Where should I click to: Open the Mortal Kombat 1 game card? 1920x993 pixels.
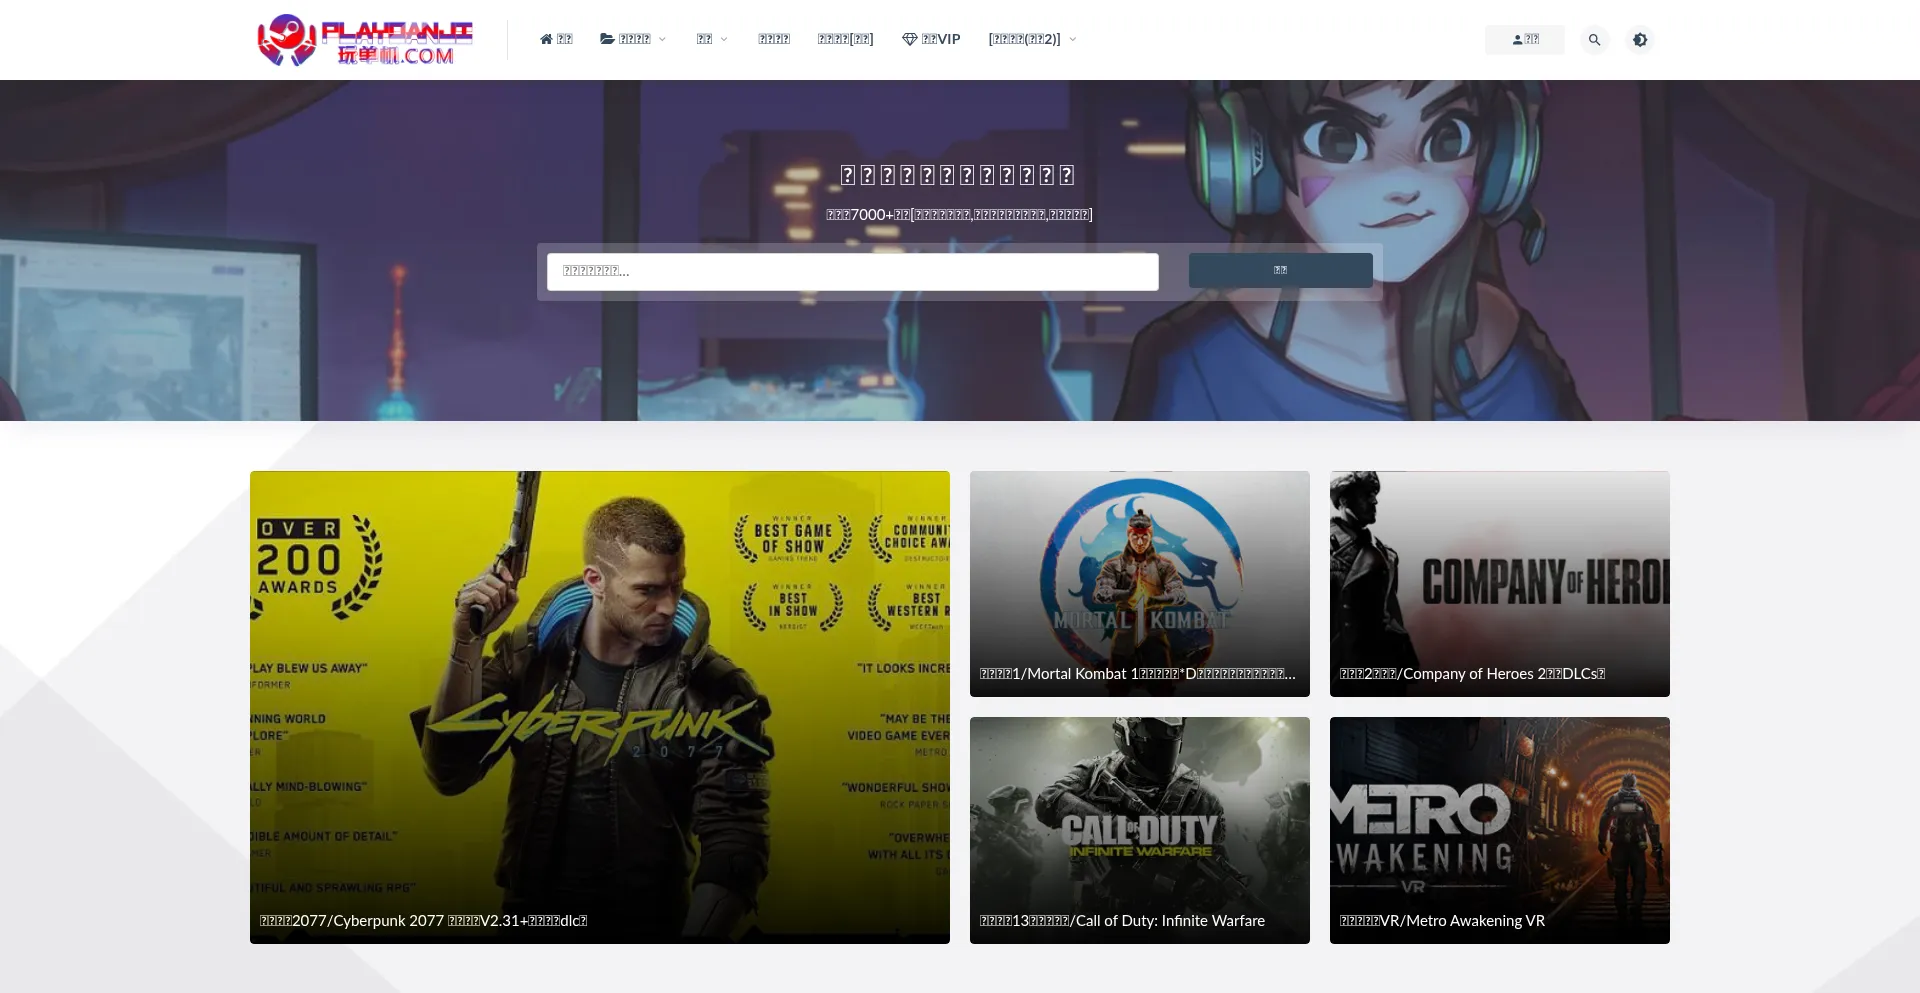point(1140,584)
